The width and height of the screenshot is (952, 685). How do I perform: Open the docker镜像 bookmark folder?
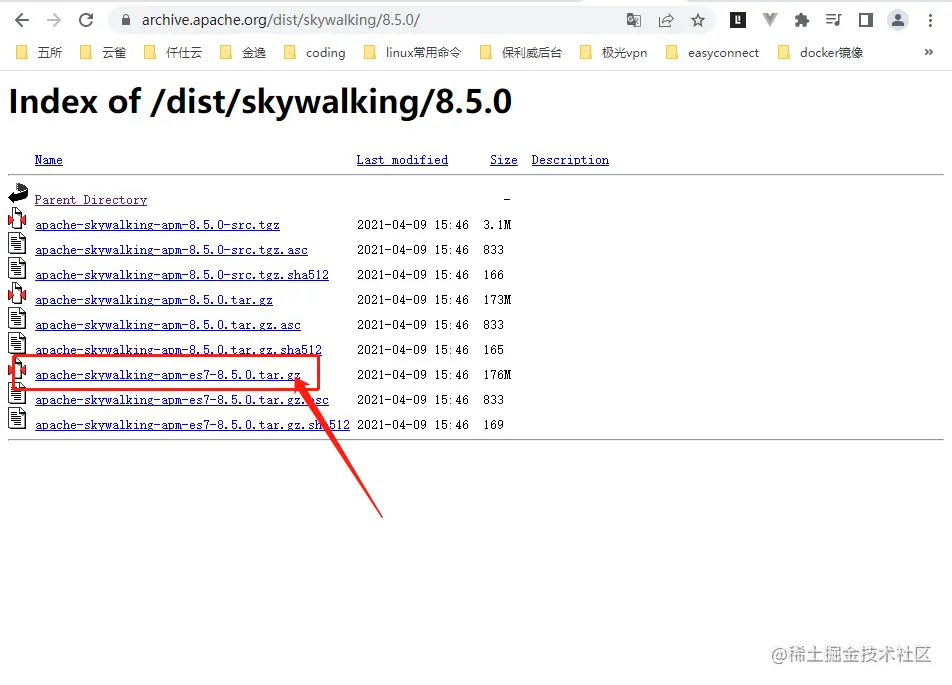click(x=821, y=53)
